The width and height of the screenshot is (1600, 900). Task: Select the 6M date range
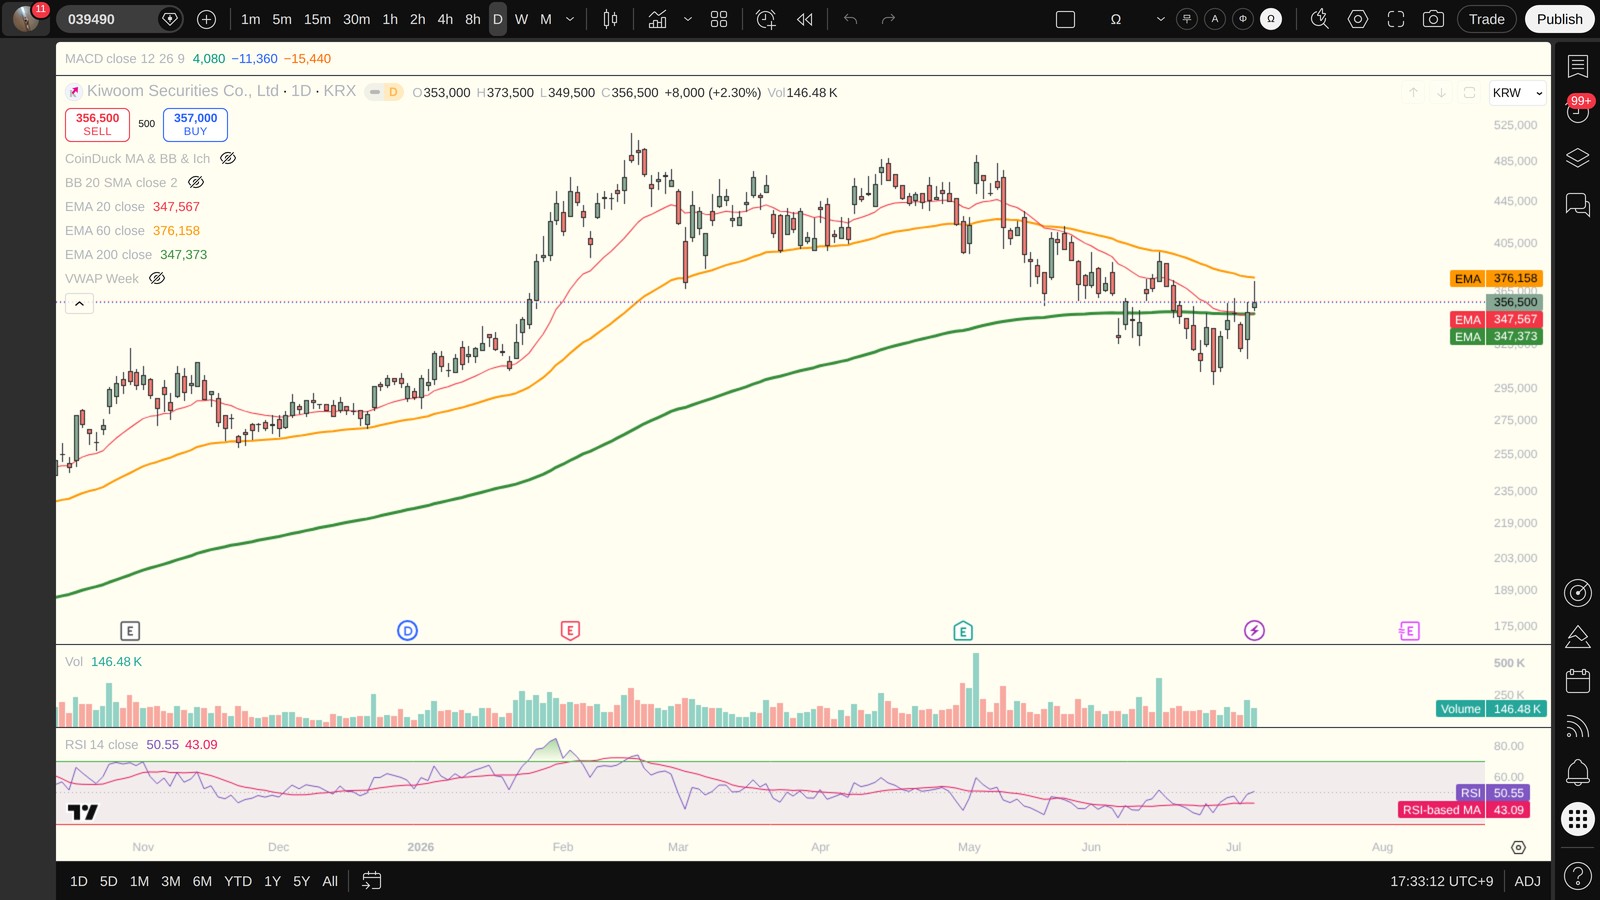[202, 881]
